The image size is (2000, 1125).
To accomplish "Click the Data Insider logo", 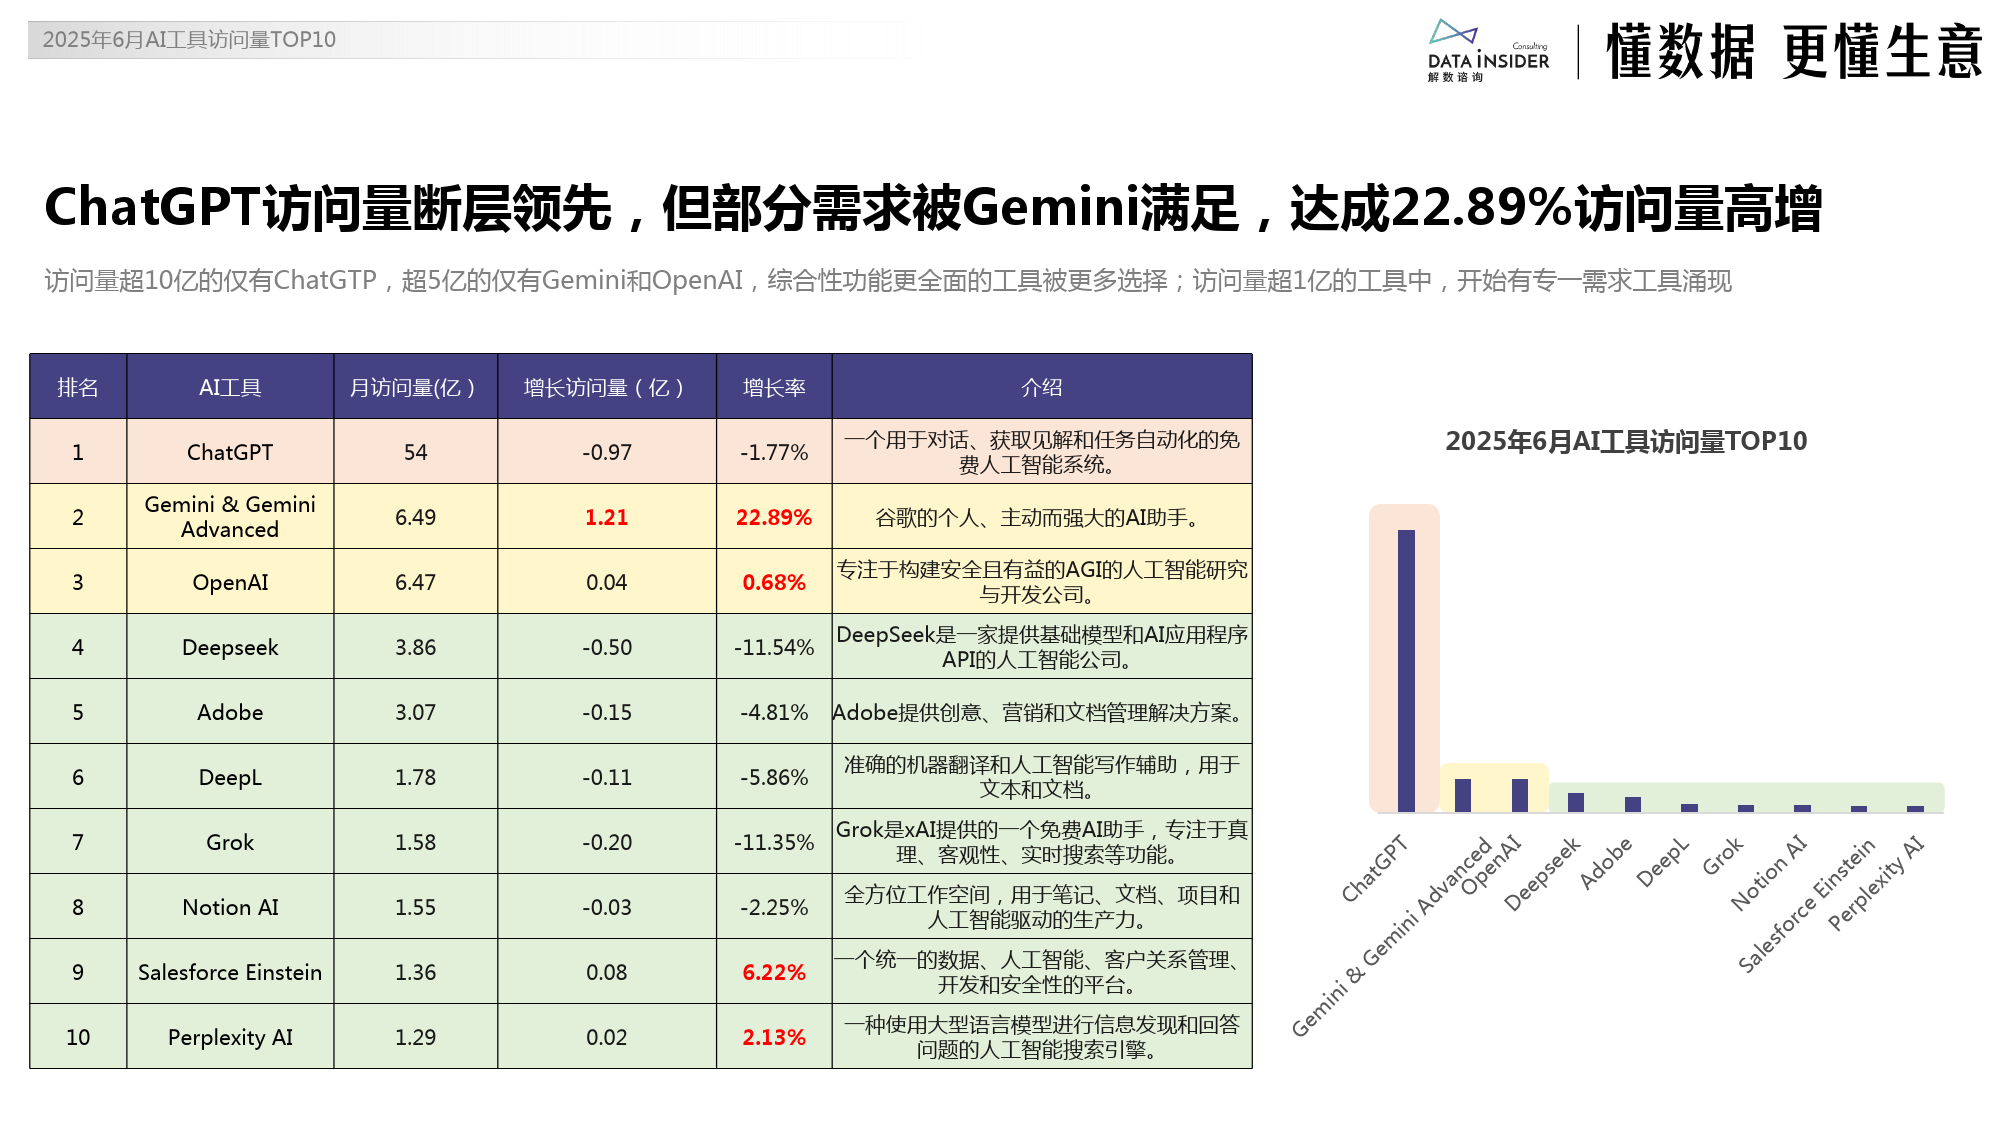I will [1488, 51].
